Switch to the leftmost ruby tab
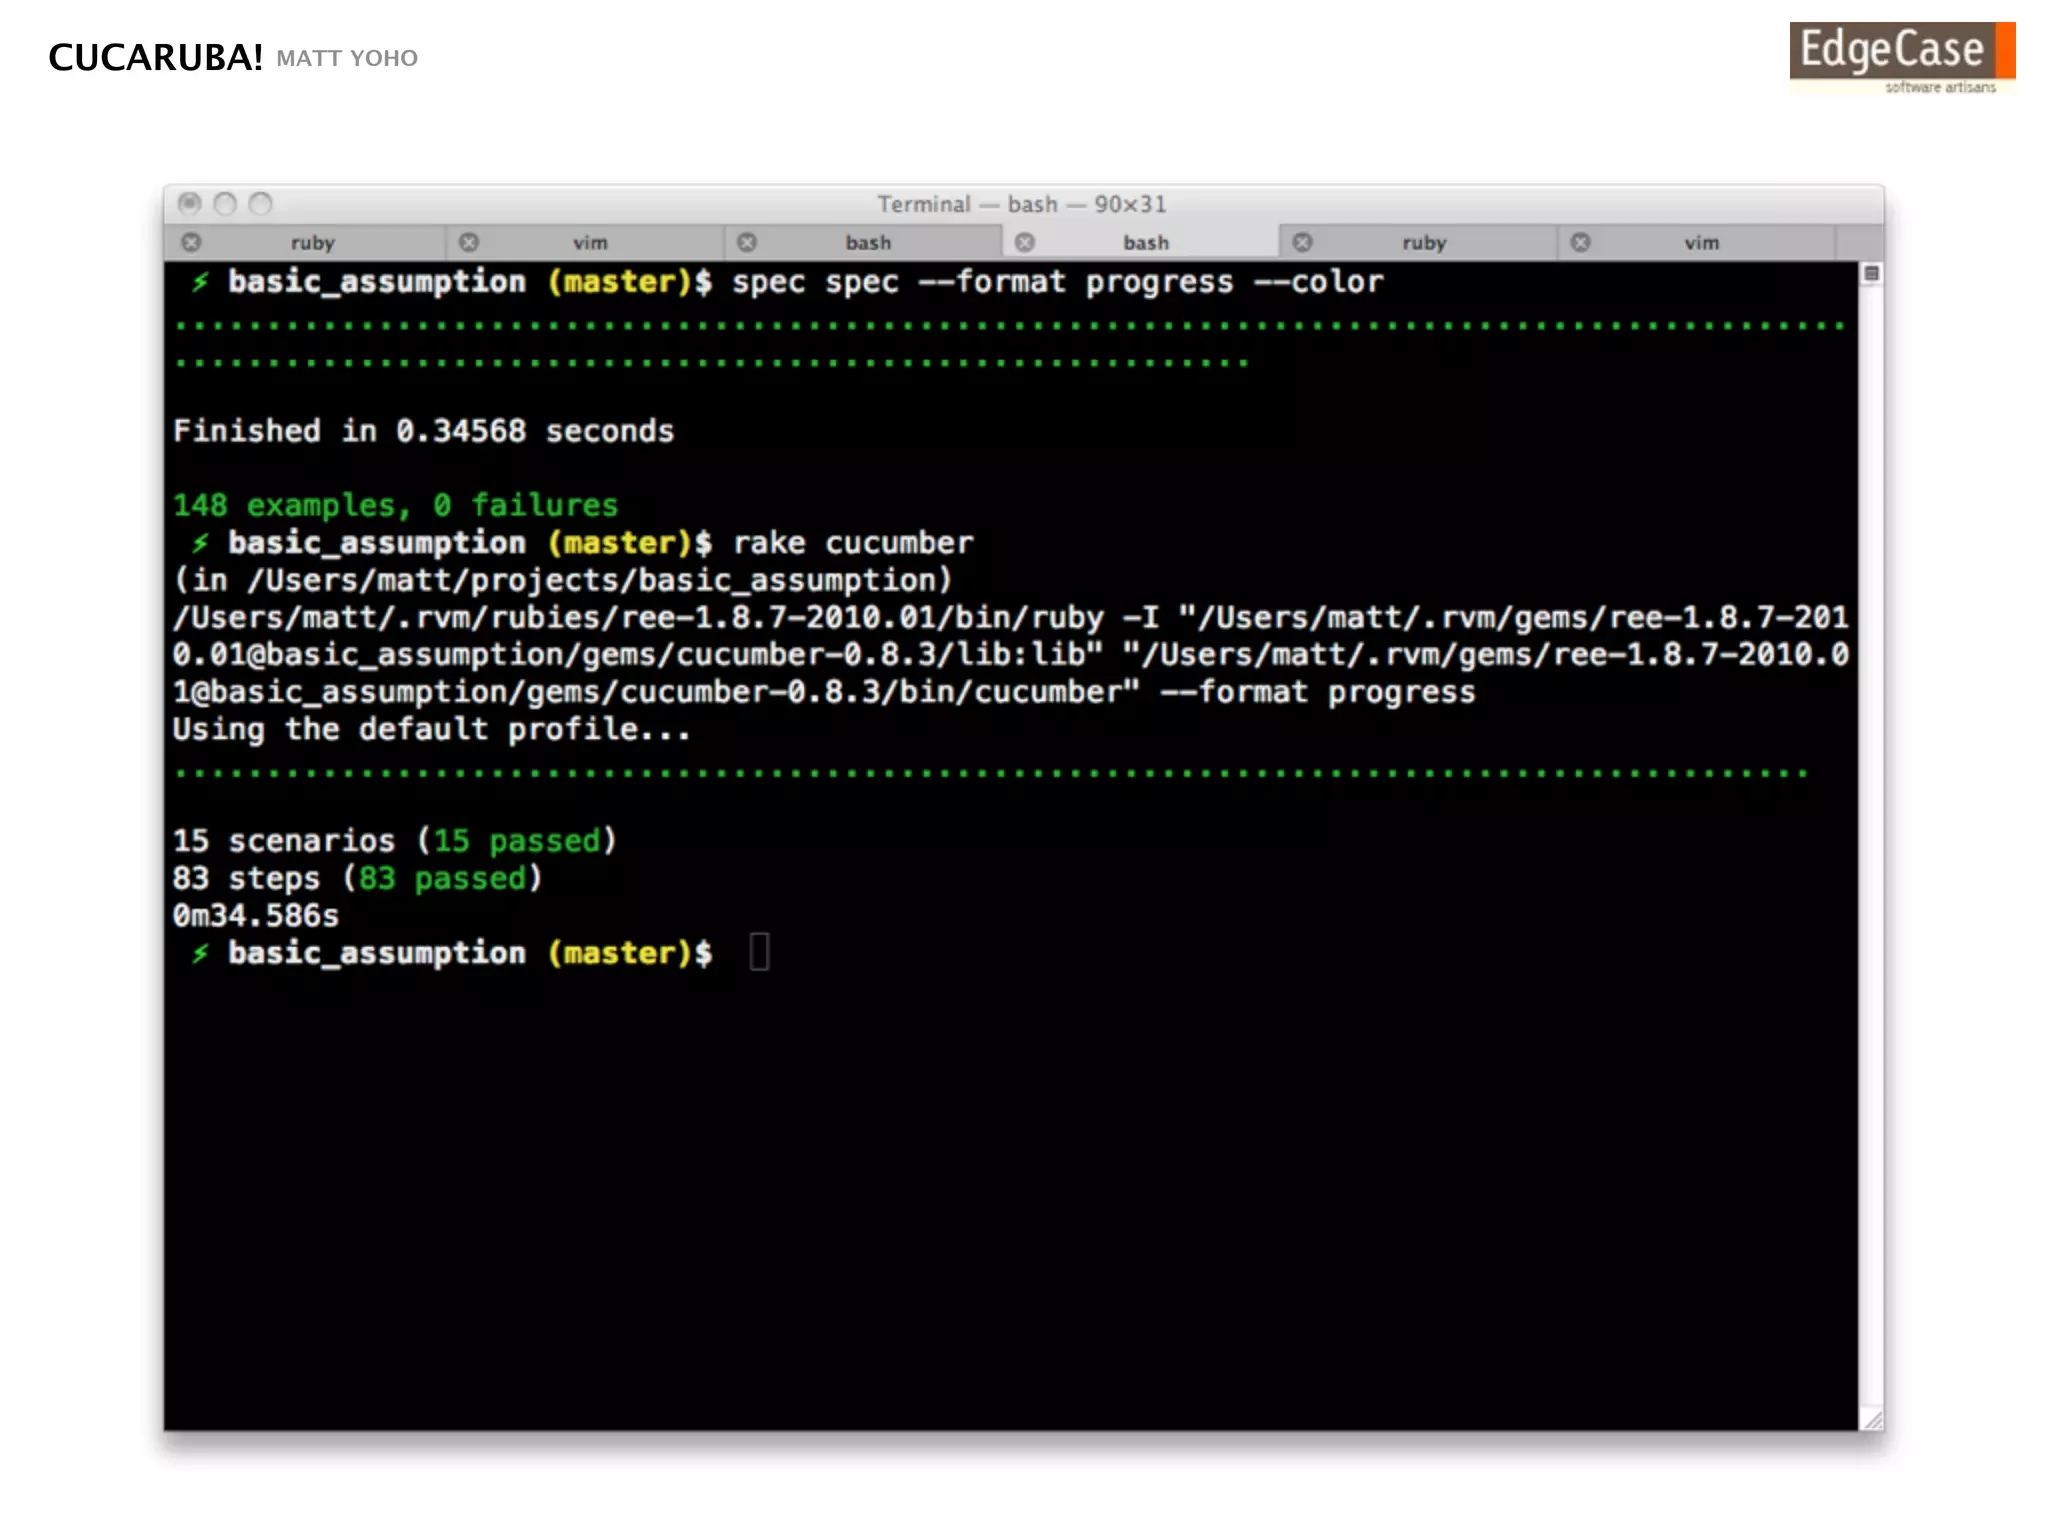Screen dimensions: 2048x1536 (x=313, y=243)
